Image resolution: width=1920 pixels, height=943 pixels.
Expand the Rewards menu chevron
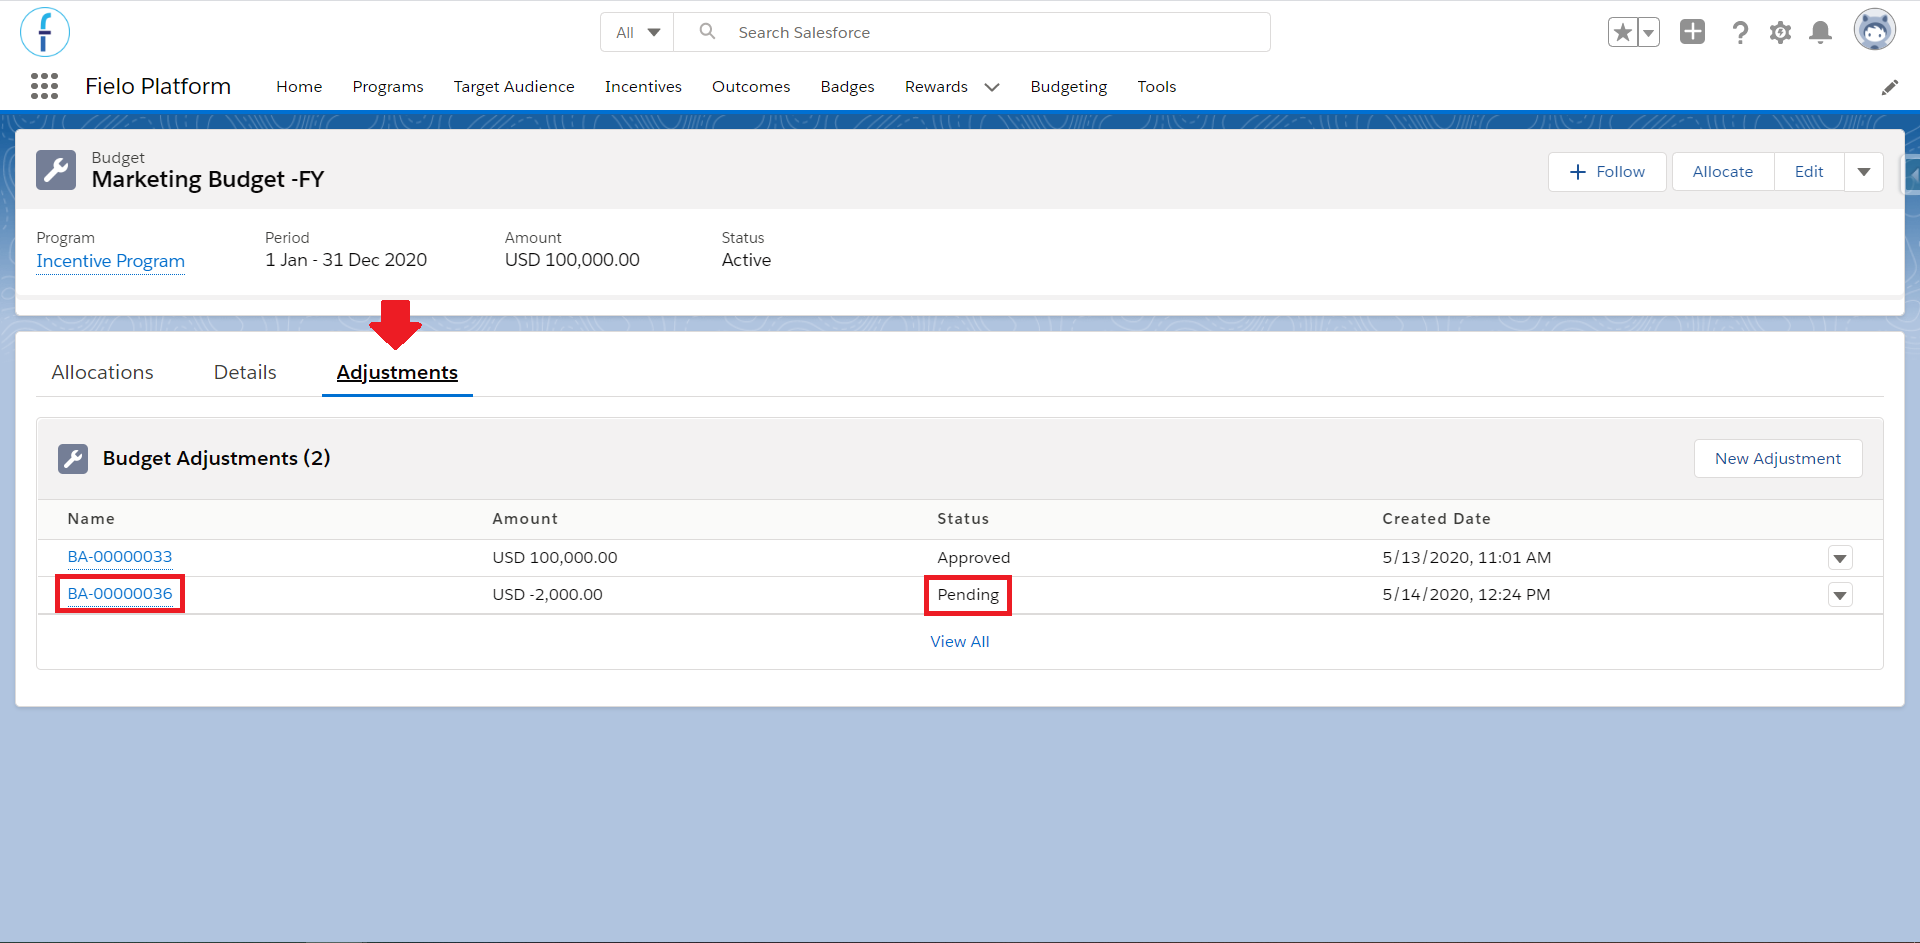992,87
